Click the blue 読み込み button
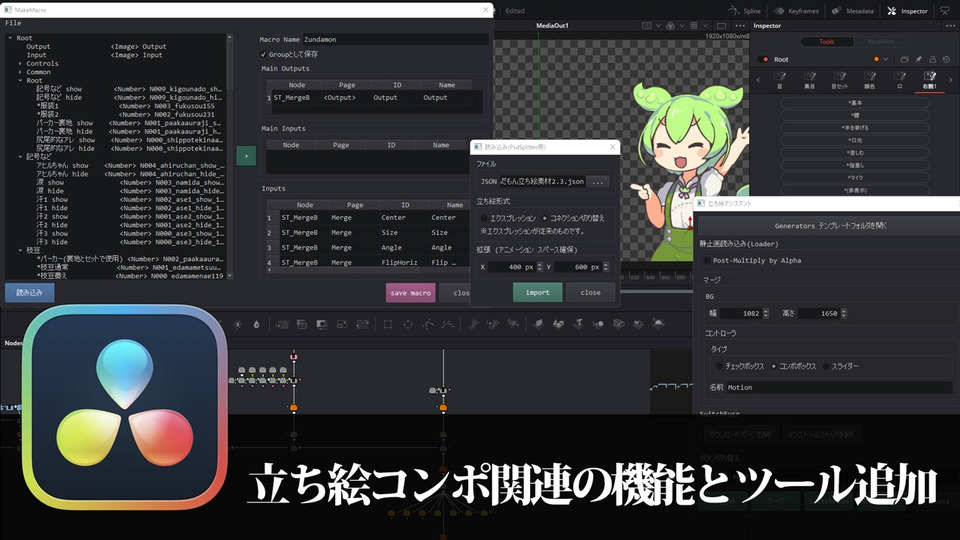This screenshot has height=540, width=960. click(x=29, y=293)
